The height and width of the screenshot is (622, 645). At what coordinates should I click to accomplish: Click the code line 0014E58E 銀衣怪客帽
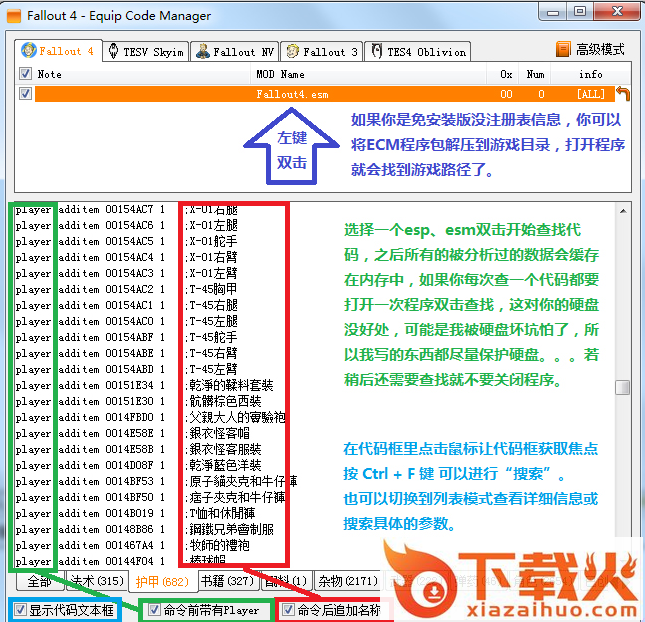tap(132, 434)
